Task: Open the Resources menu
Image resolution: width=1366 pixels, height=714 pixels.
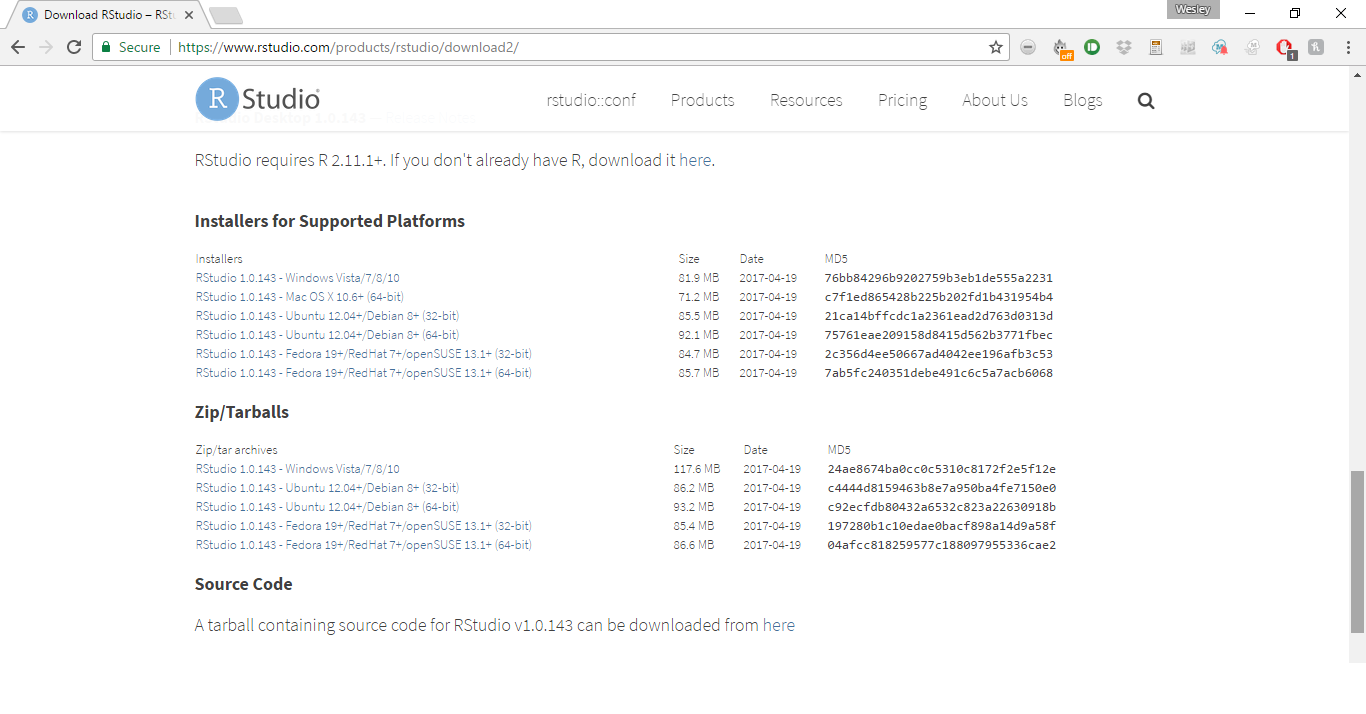Action: [x=806, y=100]
